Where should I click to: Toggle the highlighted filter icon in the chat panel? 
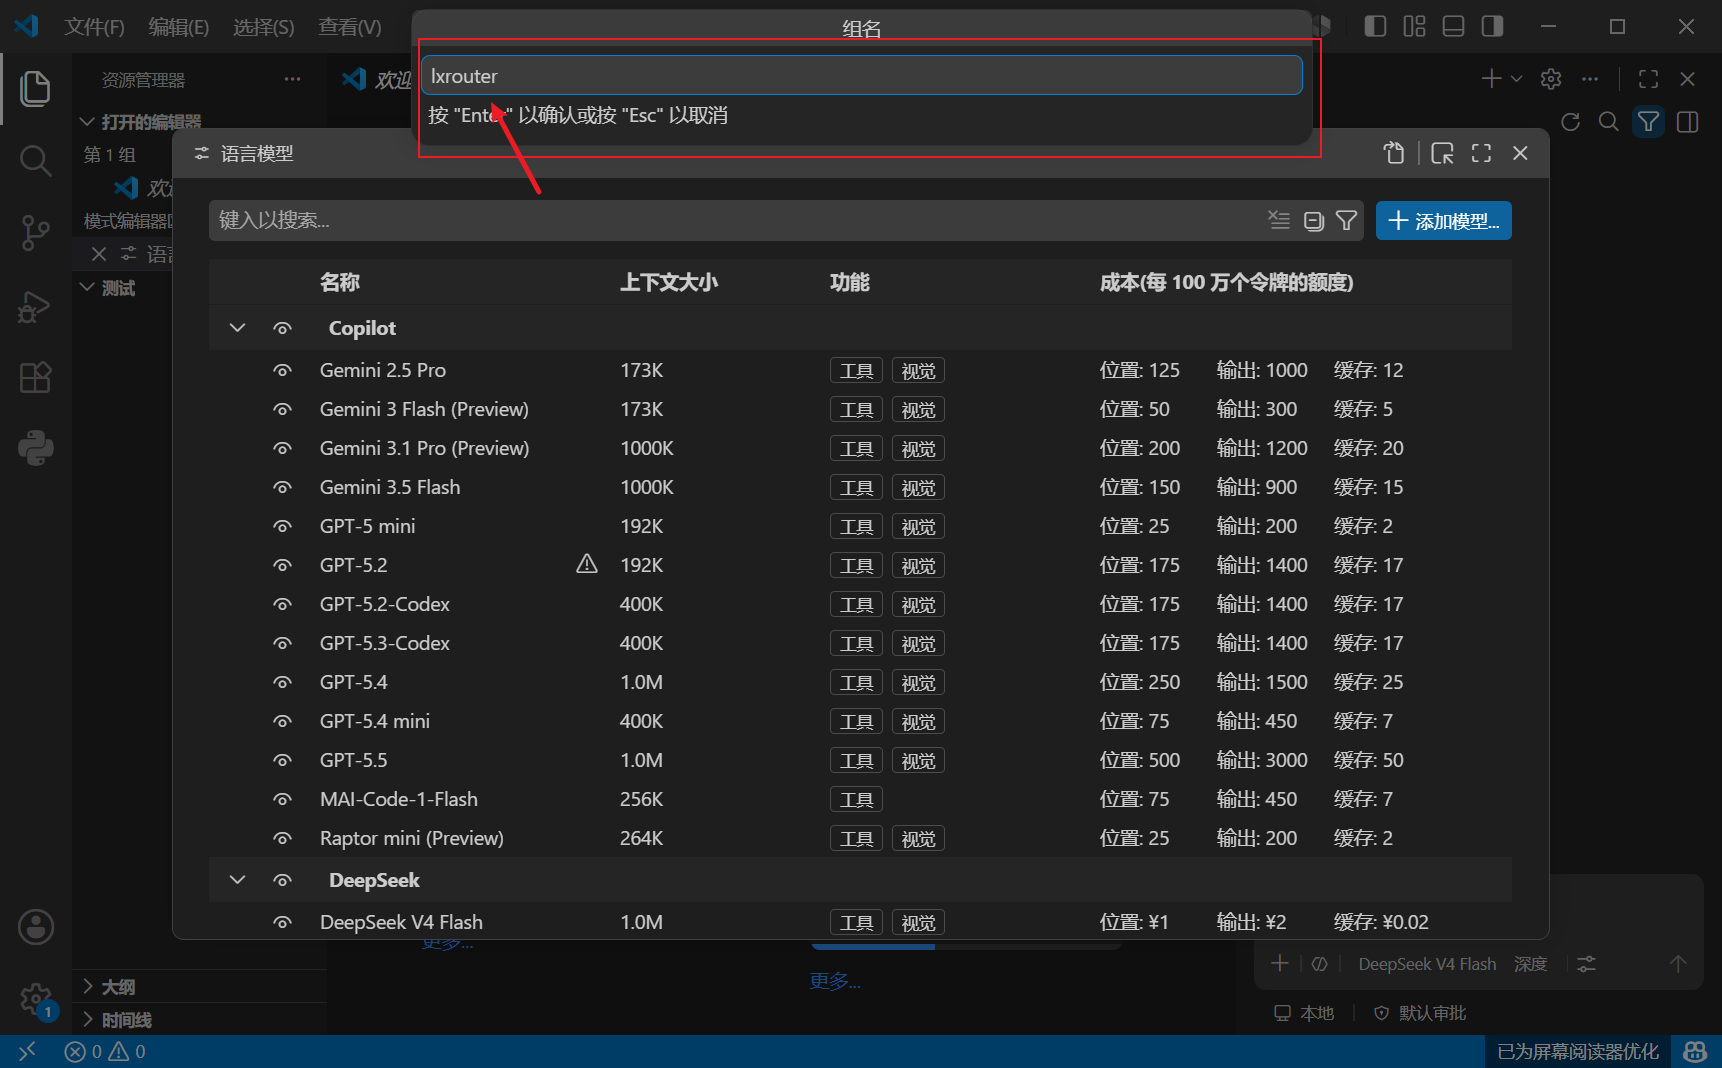(1648, 122)
